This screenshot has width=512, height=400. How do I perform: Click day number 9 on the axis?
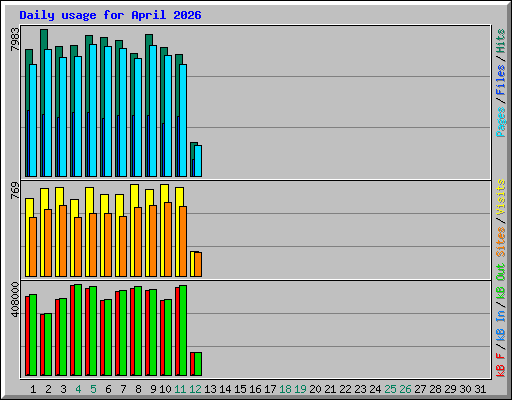[x=153, y=389]
